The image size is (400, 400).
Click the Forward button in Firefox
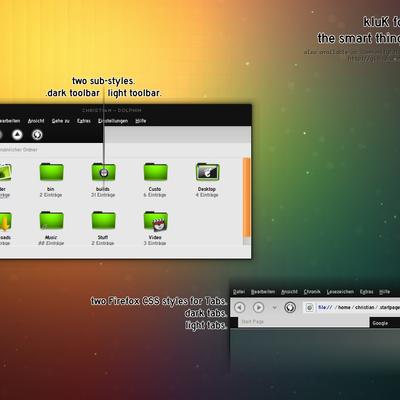(x=258, y=307)
